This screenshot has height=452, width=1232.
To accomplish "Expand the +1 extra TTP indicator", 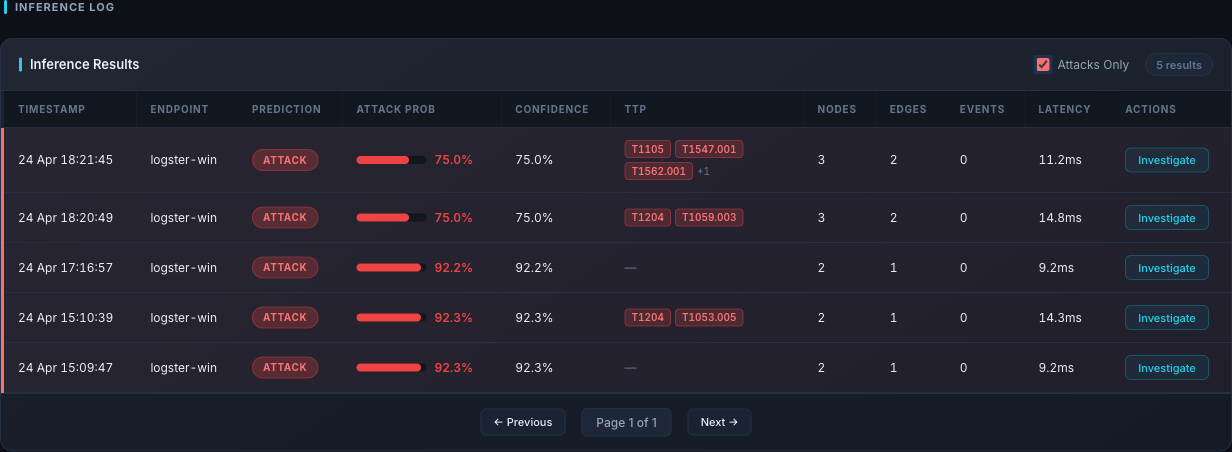I will click(703, 171).
